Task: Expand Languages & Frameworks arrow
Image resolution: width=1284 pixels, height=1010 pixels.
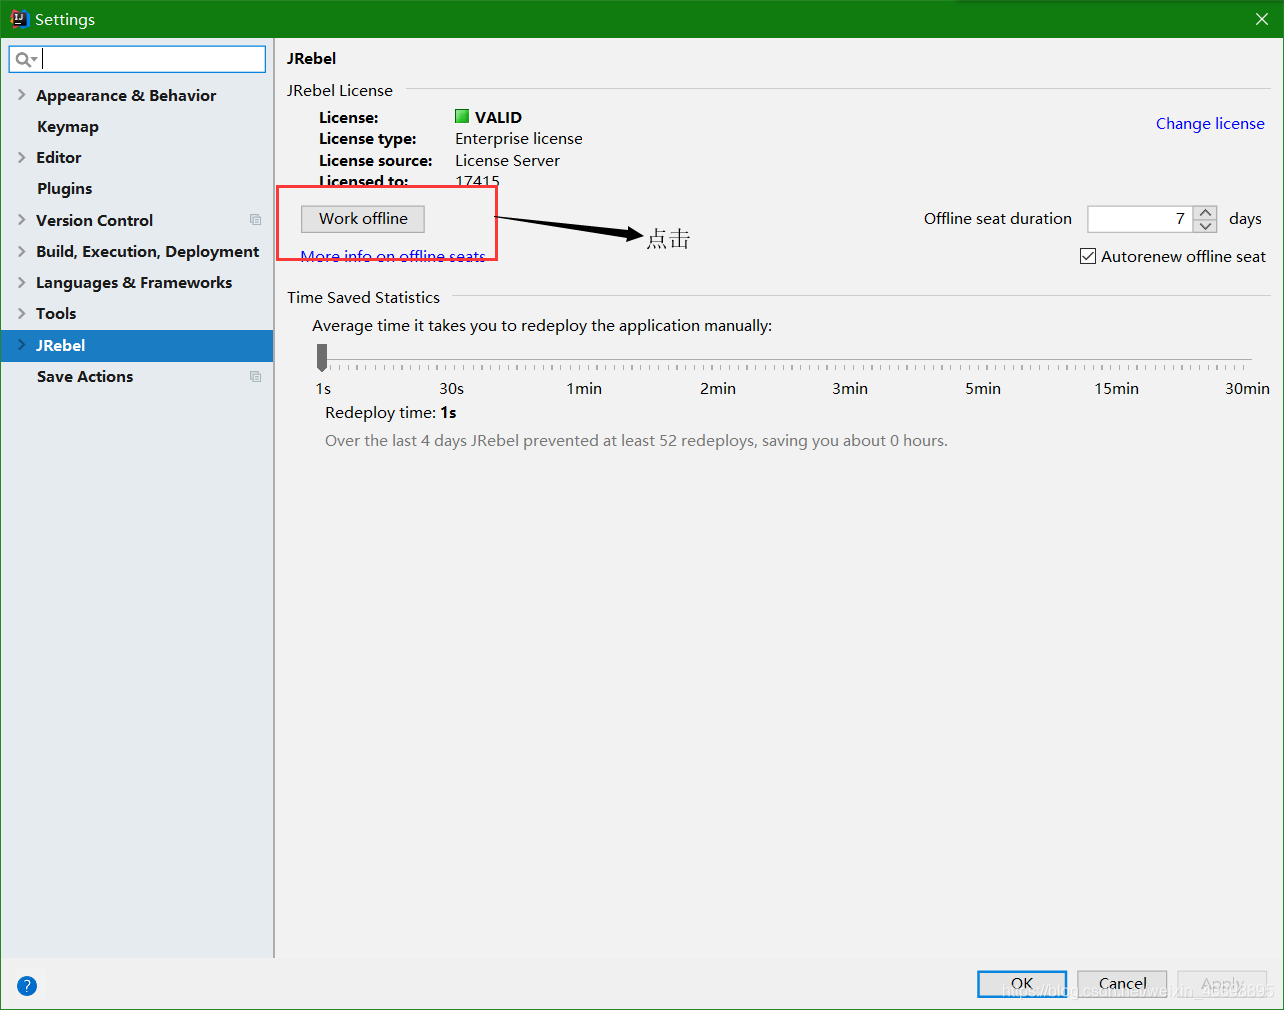Action: (x=21, y=282)
